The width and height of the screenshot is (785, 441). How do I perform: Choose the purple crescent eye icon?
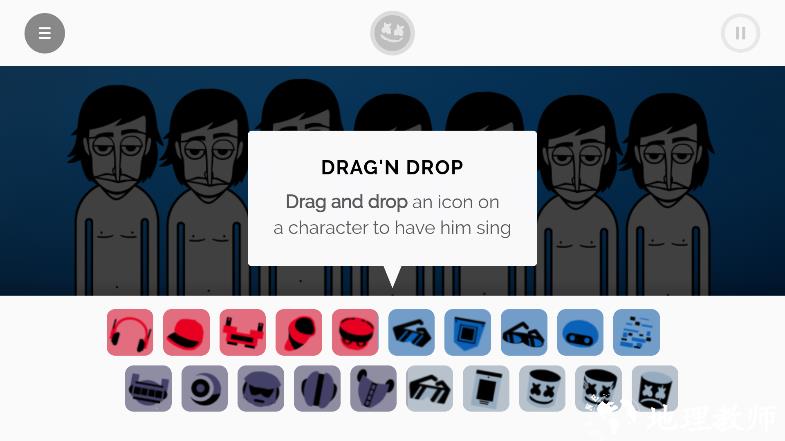point(204,388)
